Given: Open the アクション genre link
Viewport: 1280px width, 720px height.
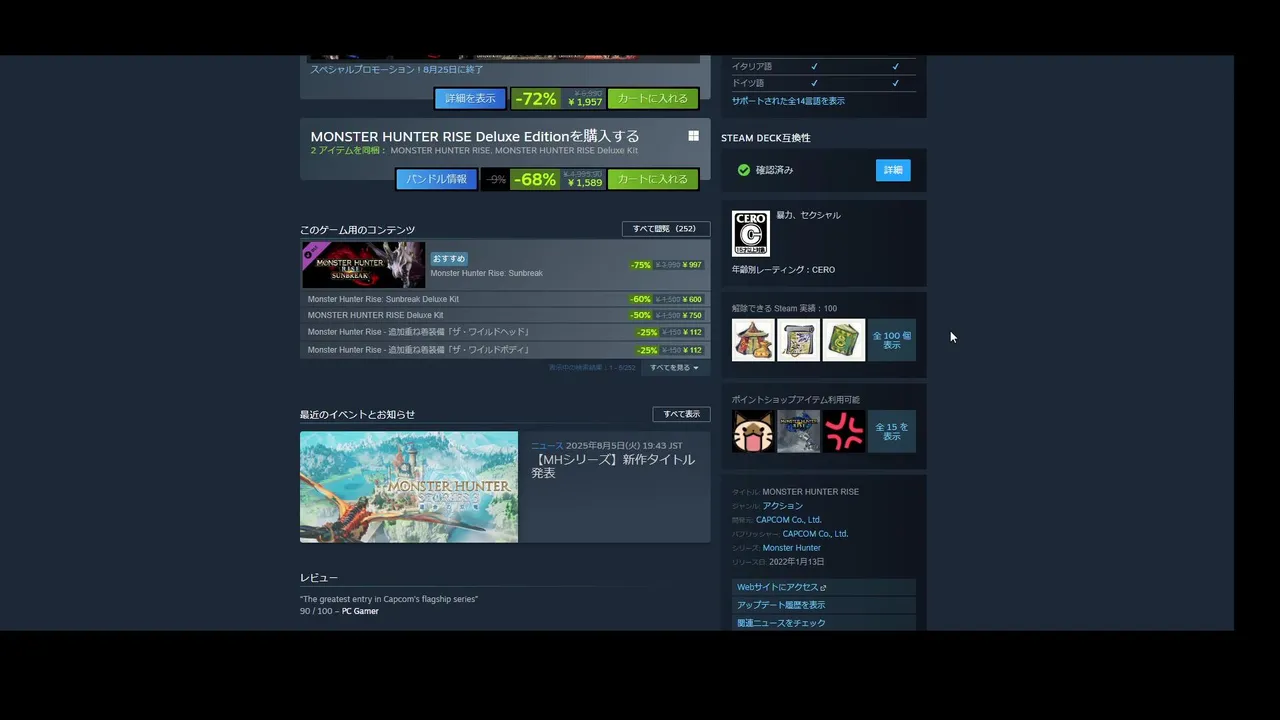Looking at the screenshot, I should click(783, 506).
